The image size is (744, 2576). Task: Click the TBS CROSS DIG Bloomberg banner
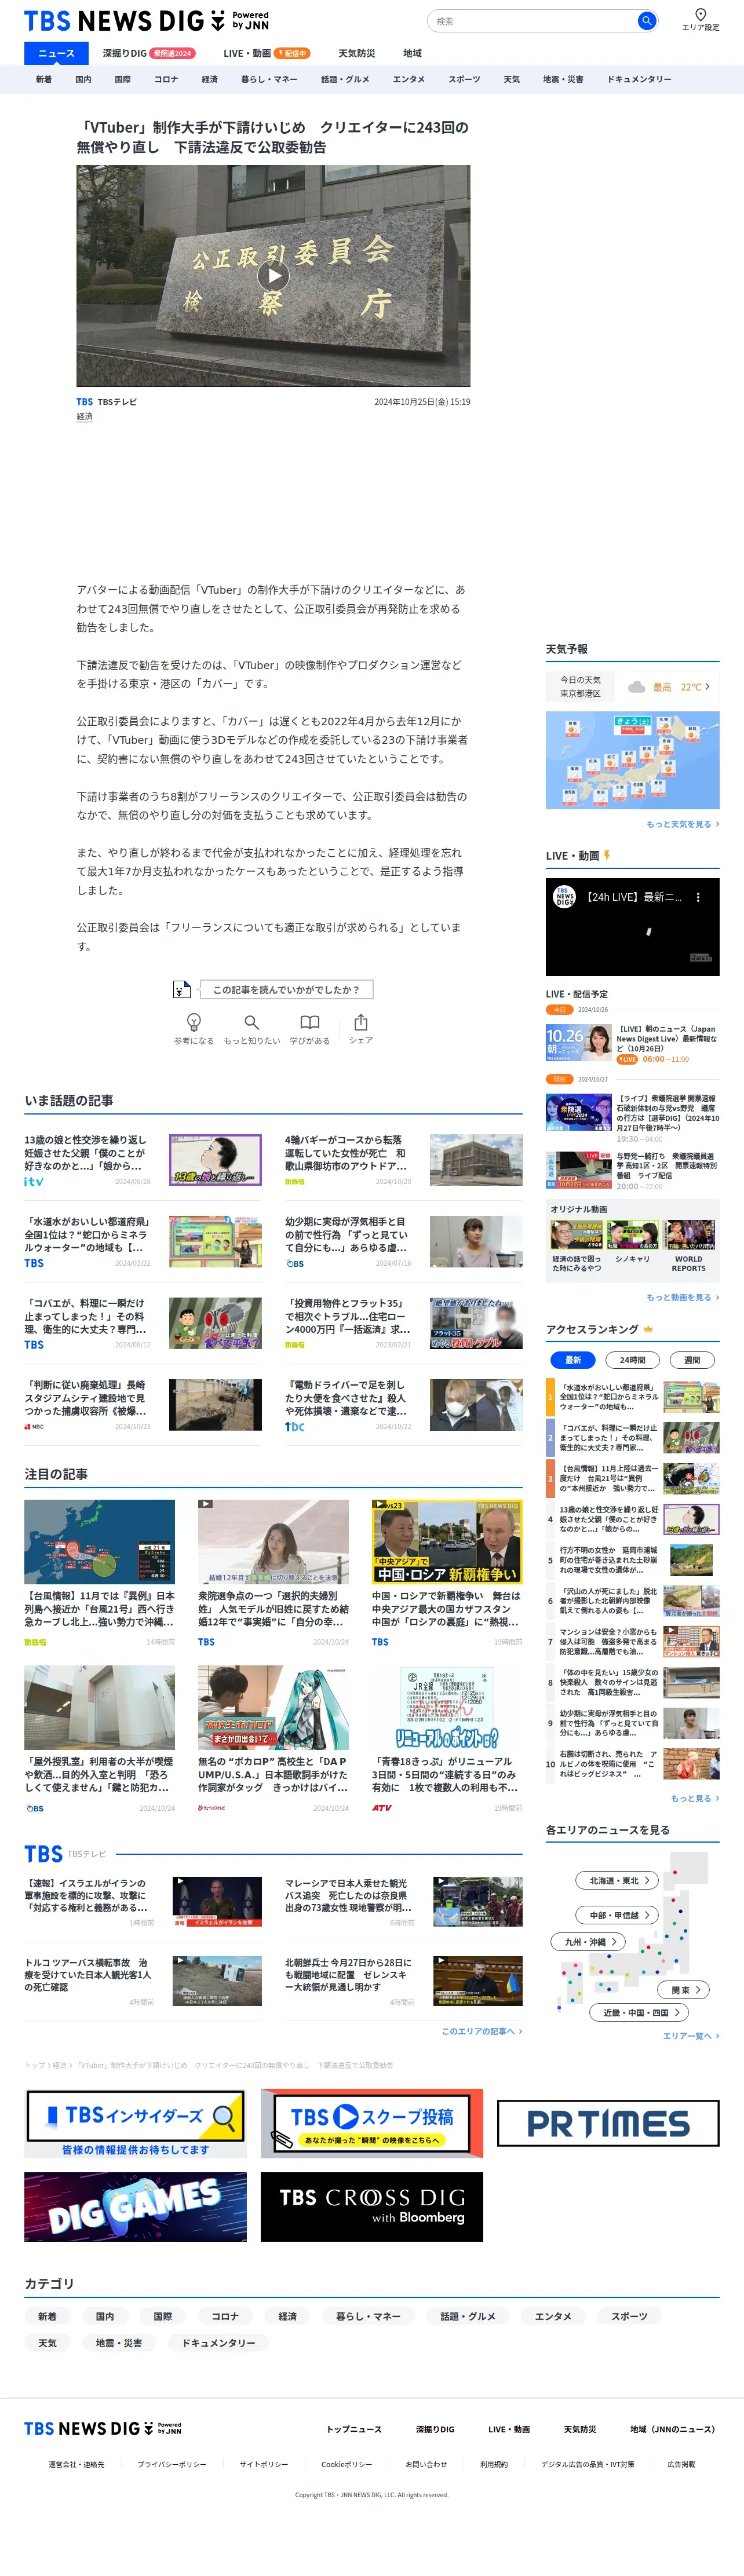pyautogui.click(x=371, y=2206)
